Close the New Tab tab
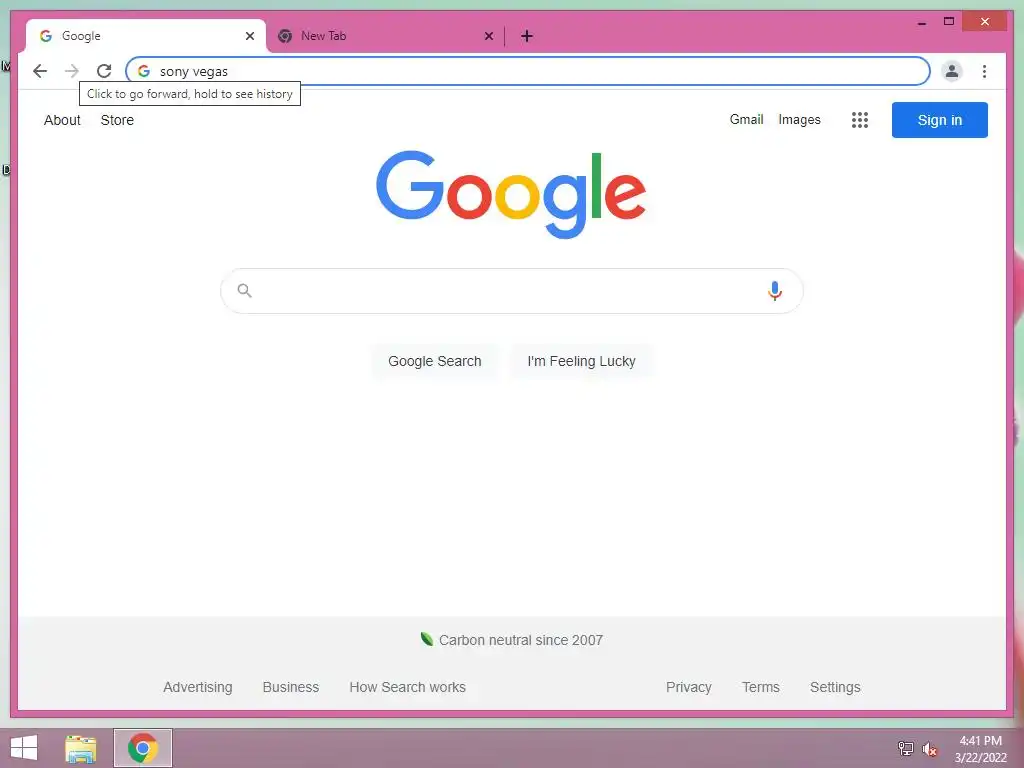 (x=488, y=36)
